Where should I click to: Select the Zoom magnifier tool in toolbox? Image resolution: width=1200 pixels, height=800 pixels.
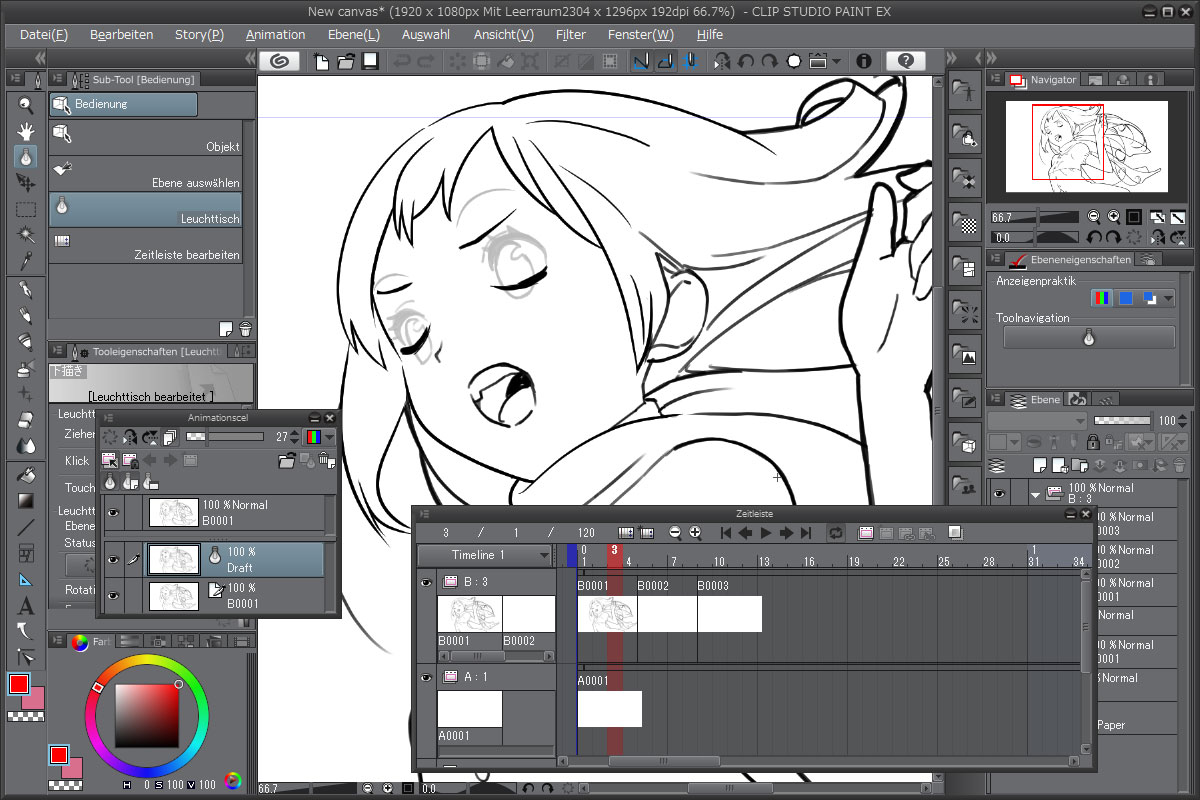[x=26, y=105]
